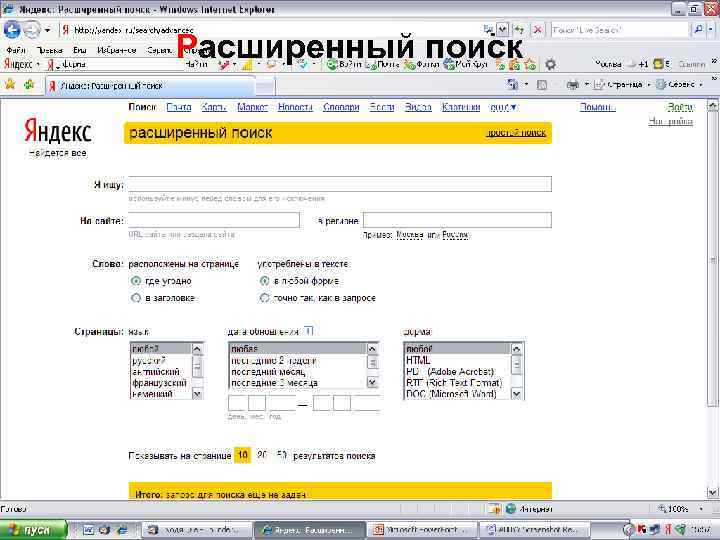Open a new tab with the blank tab button
The height and width of the screenshot is (540, 720).
[265, 86]
